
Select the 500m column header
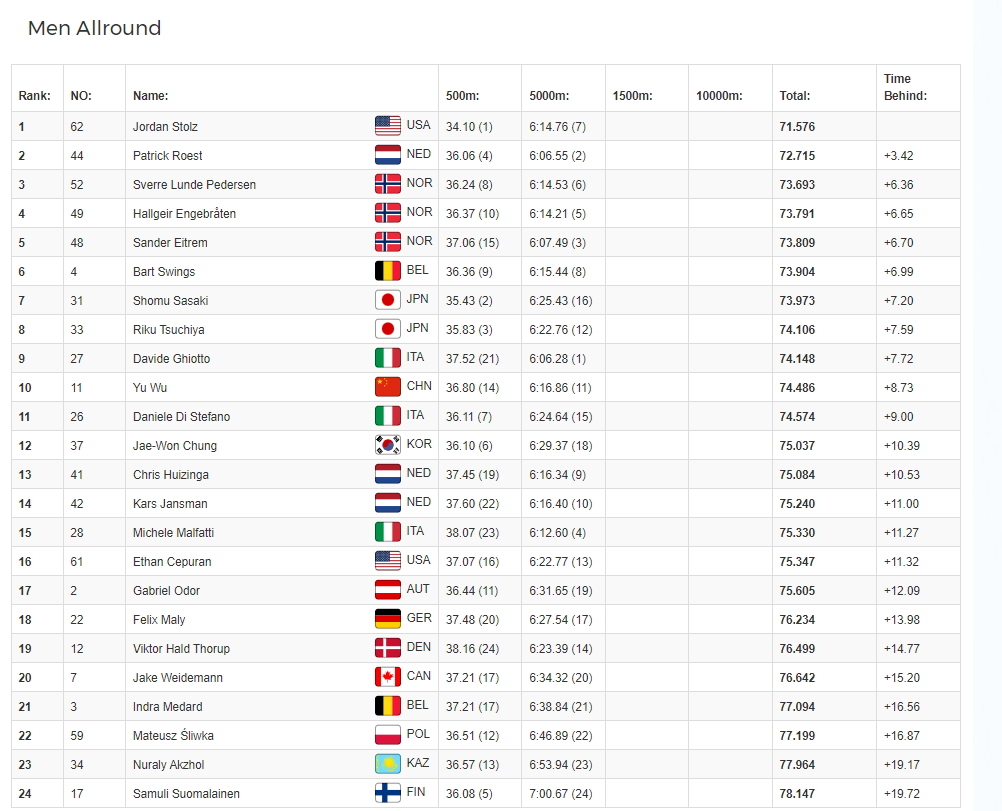click(463, 96)
